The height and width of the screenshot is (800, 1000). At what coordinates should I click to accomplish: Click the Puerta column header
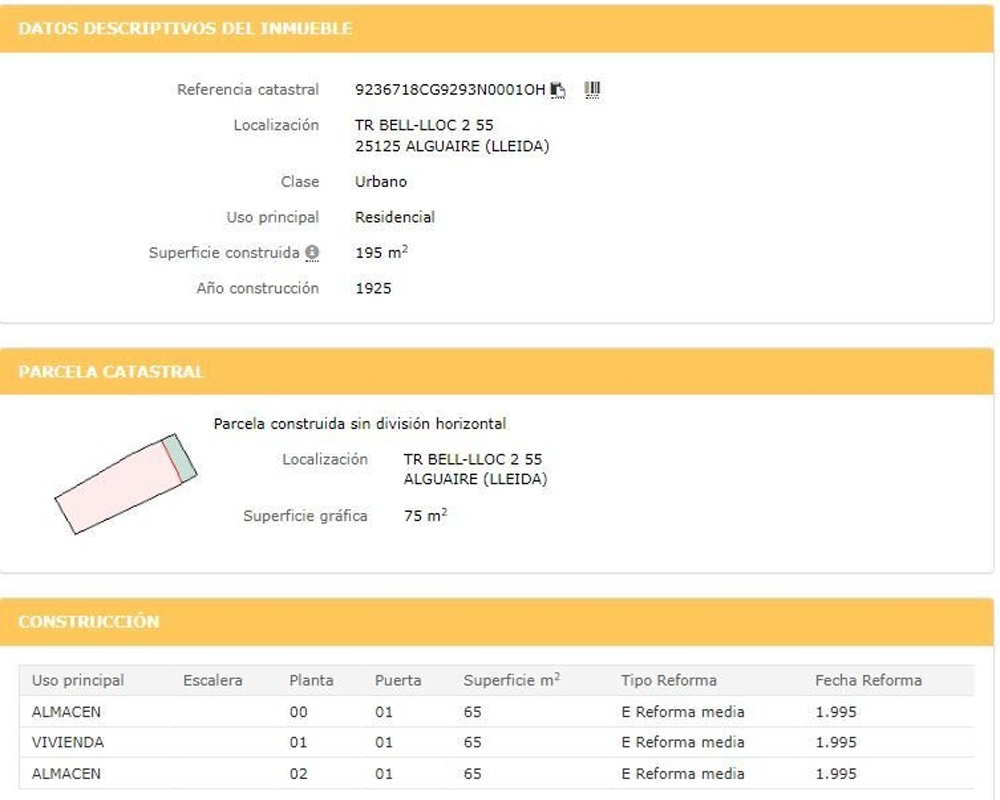(x=398, y=680)
